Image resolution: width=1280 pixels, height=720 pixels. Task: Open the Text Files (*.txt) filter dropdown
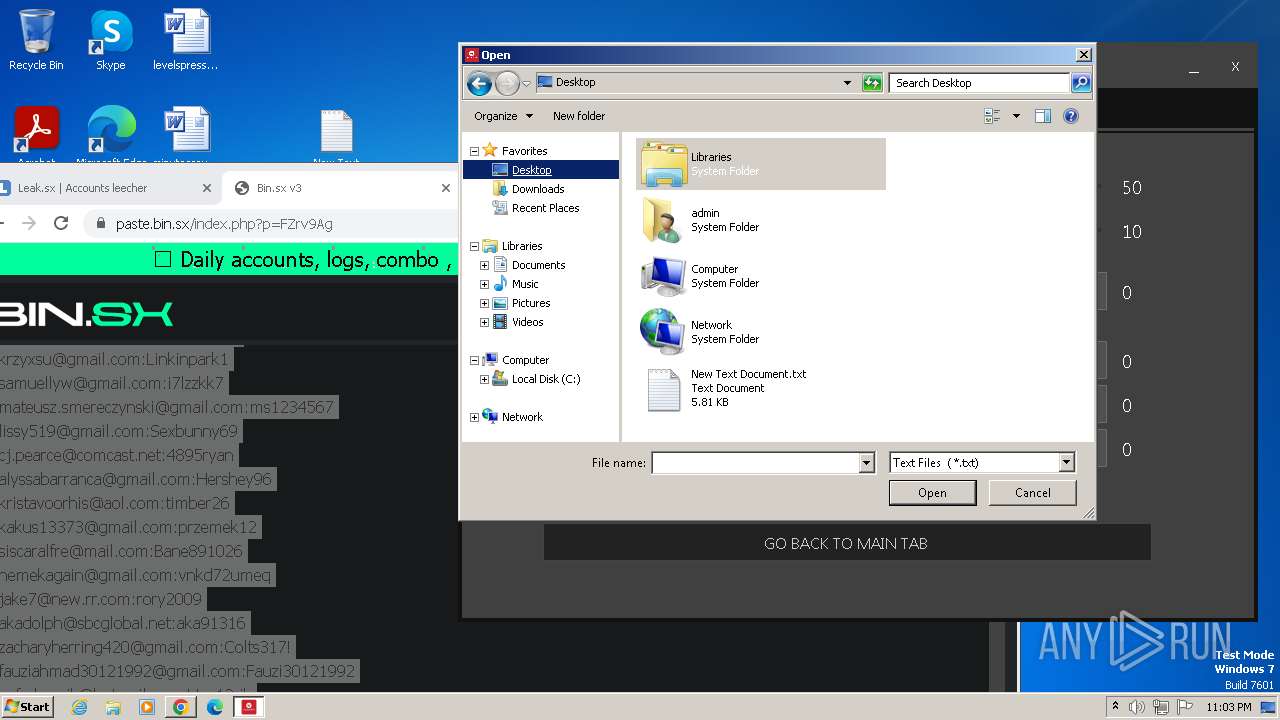coord(1066,462)
